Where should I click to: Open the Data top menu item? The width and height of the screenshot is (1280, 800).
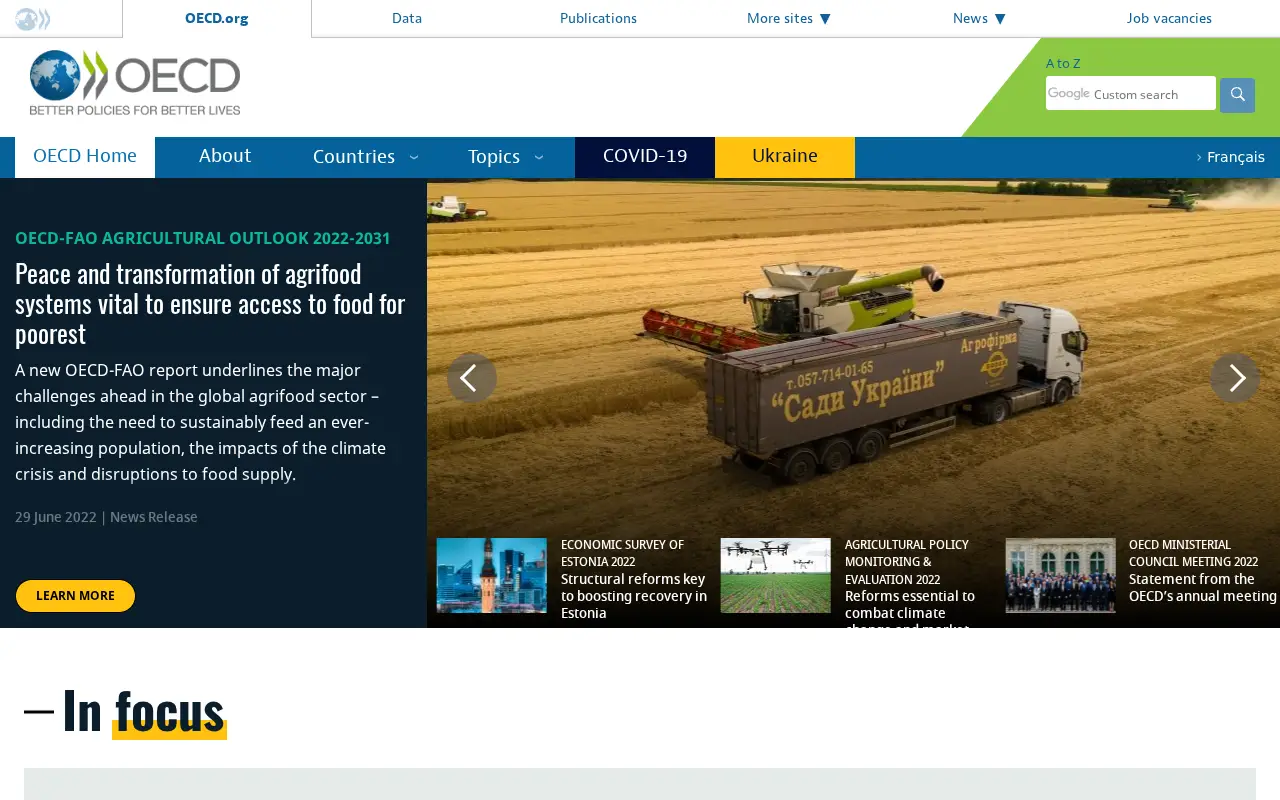coord(407,18)
